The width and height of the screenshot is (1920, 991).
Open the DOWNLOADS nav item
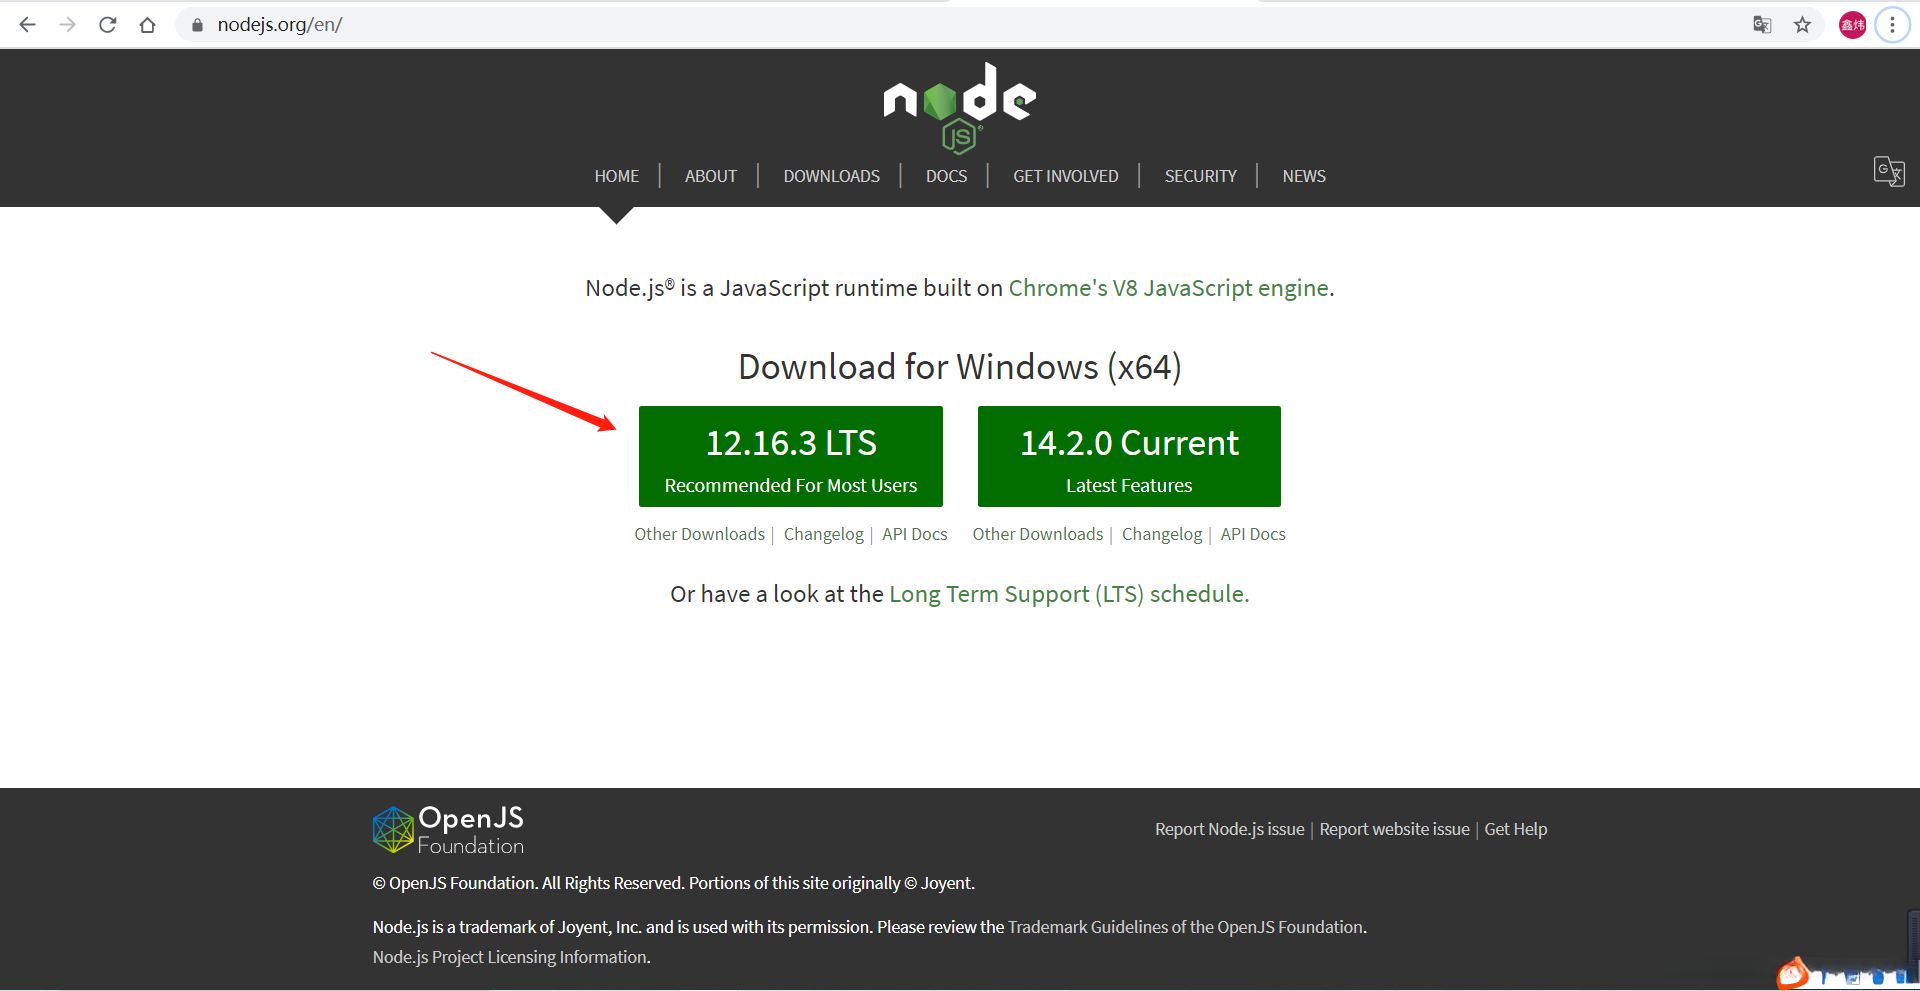tap(832, 176)
